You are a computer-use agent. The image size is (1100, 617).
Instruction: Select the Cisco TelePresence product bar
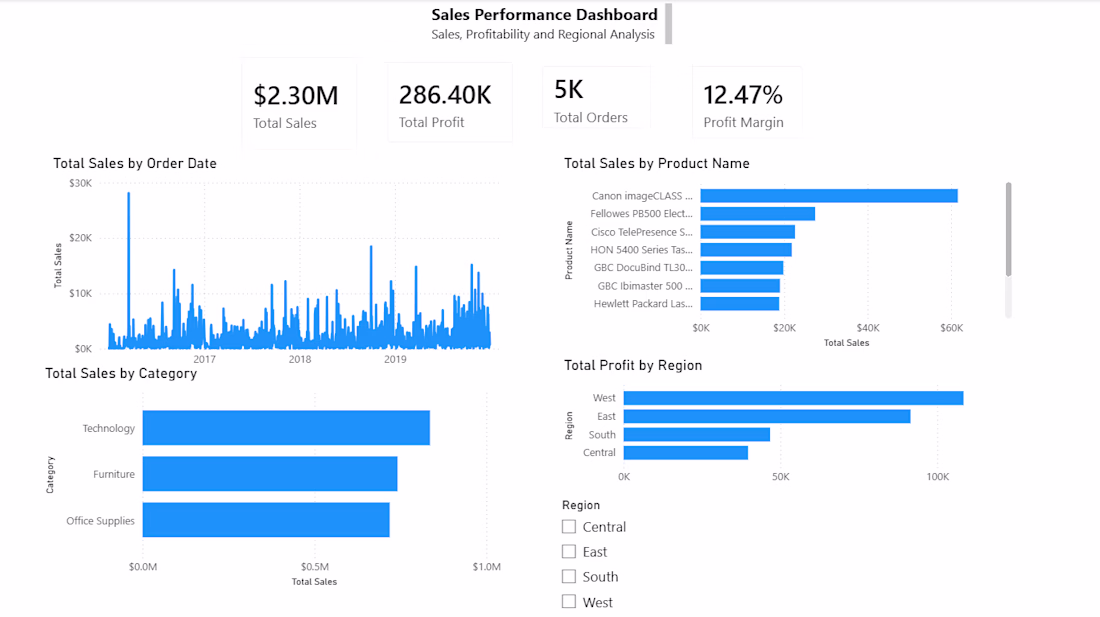pos(748,231)
